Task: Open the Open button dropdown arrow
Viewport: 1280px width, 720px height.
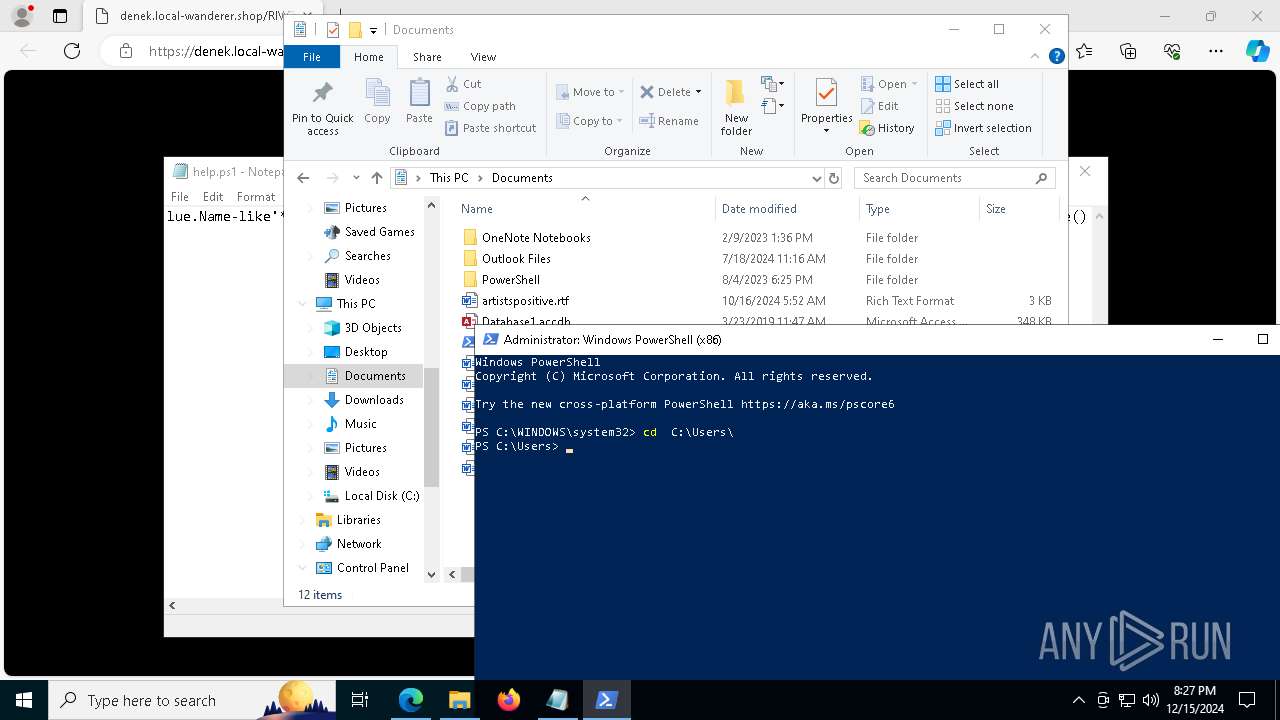Action: (914, 84)
